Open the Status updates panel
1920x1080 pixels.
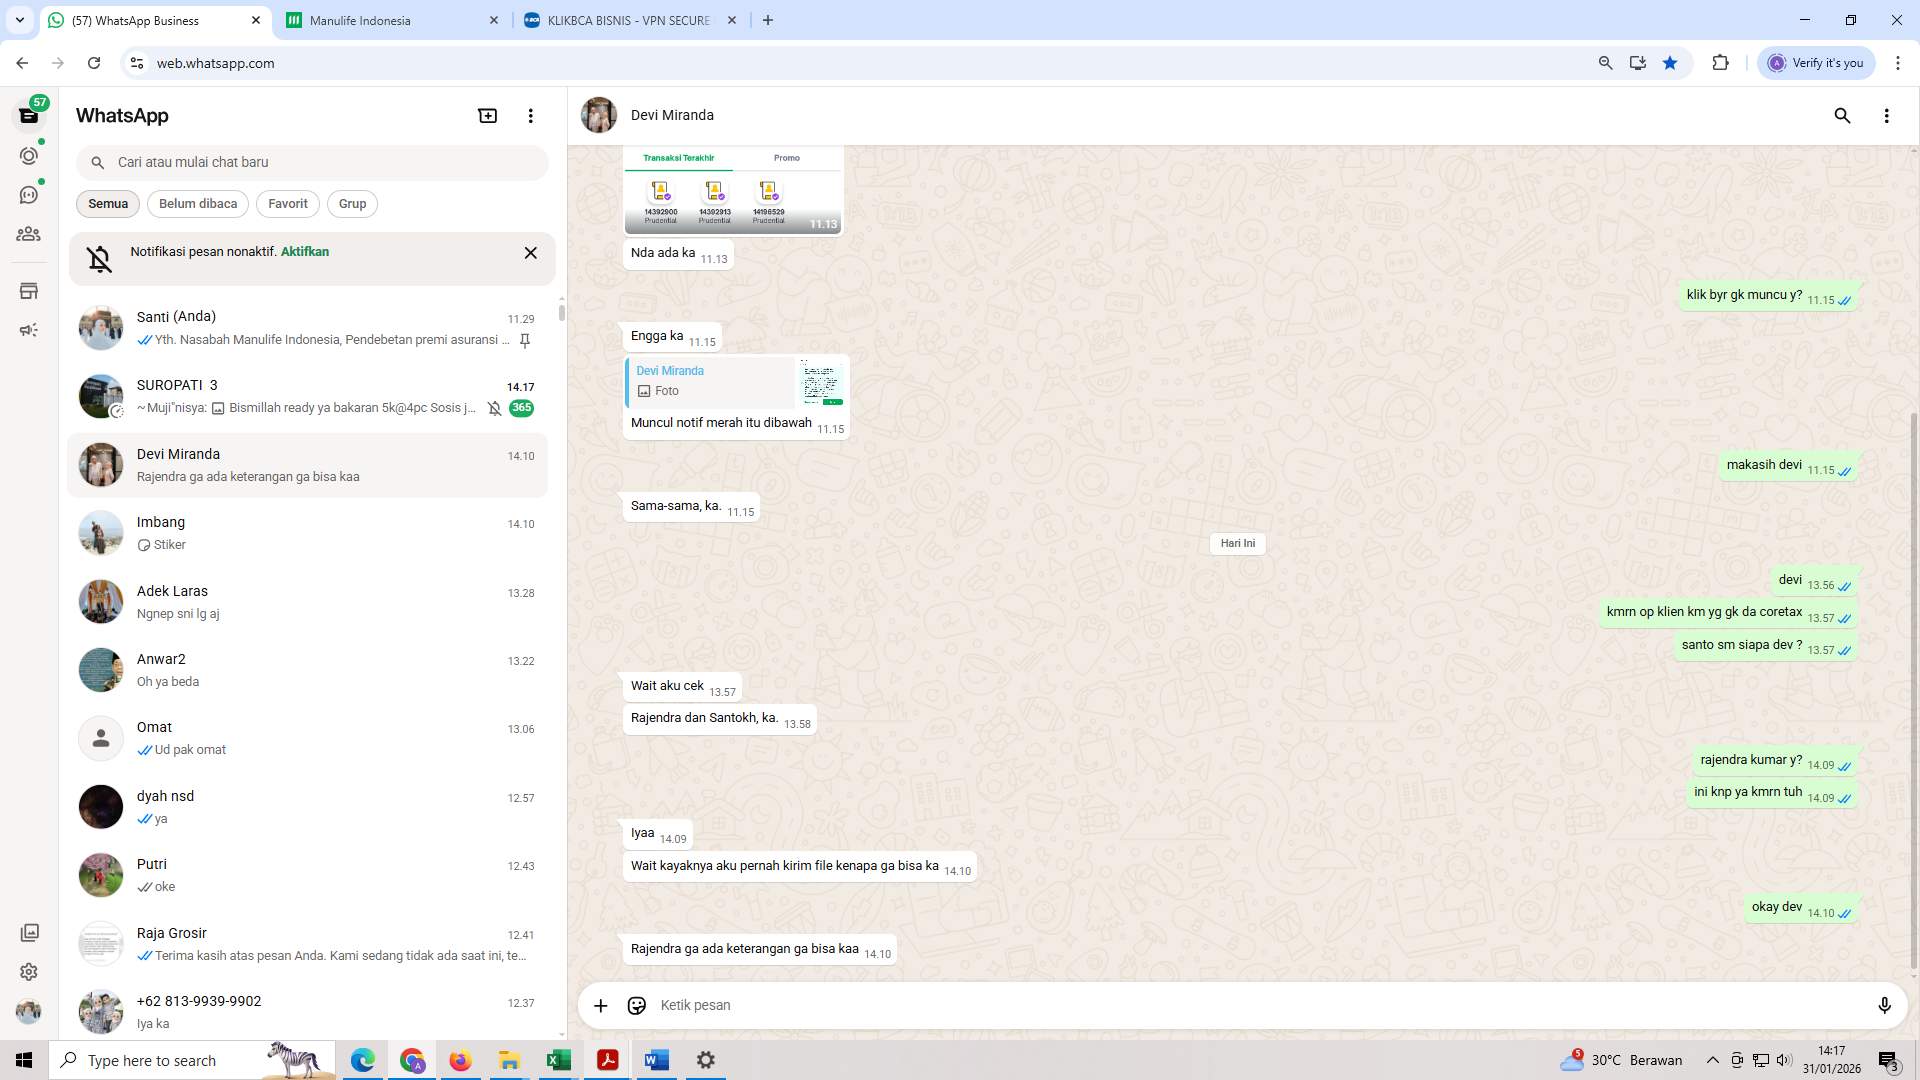(29, 155)
